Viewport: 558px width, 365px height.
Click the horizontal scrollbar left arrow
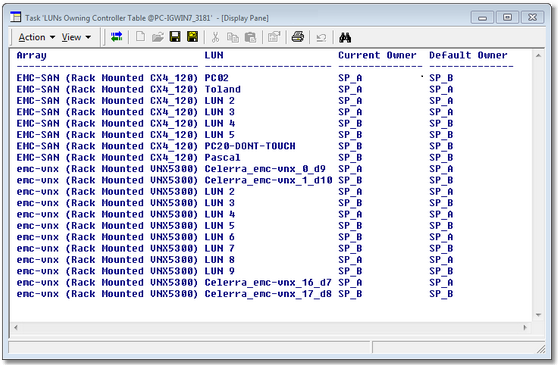(x=16, y=327)
